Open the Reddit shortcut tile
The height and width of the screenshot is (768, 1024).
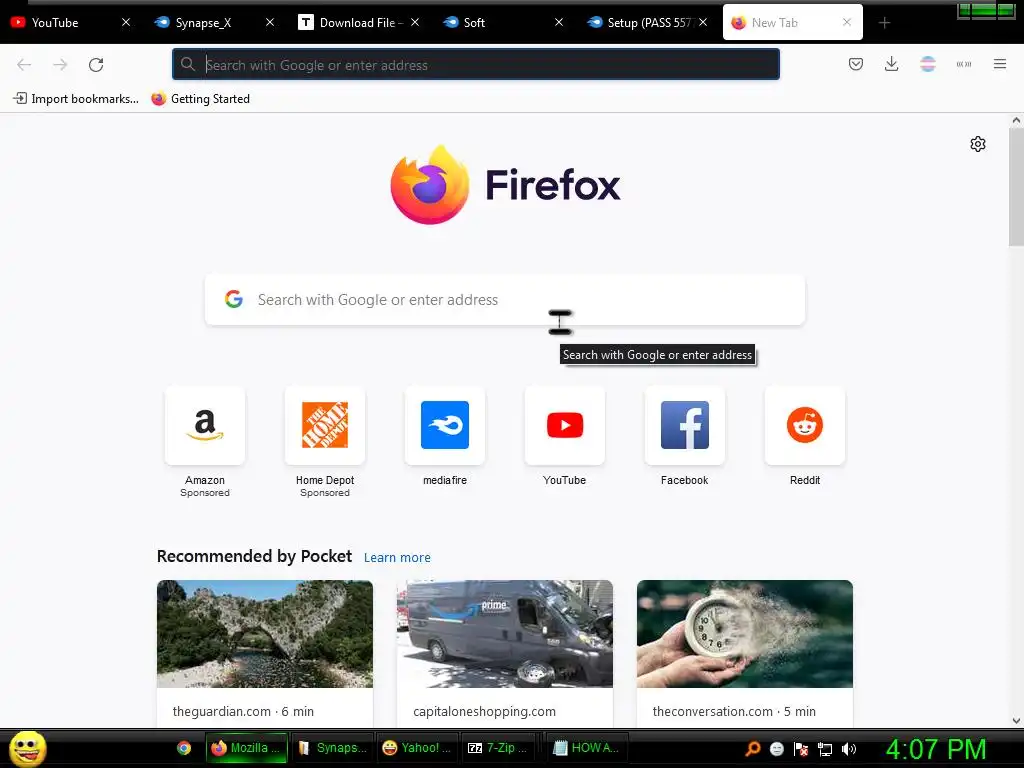point(805,425)
